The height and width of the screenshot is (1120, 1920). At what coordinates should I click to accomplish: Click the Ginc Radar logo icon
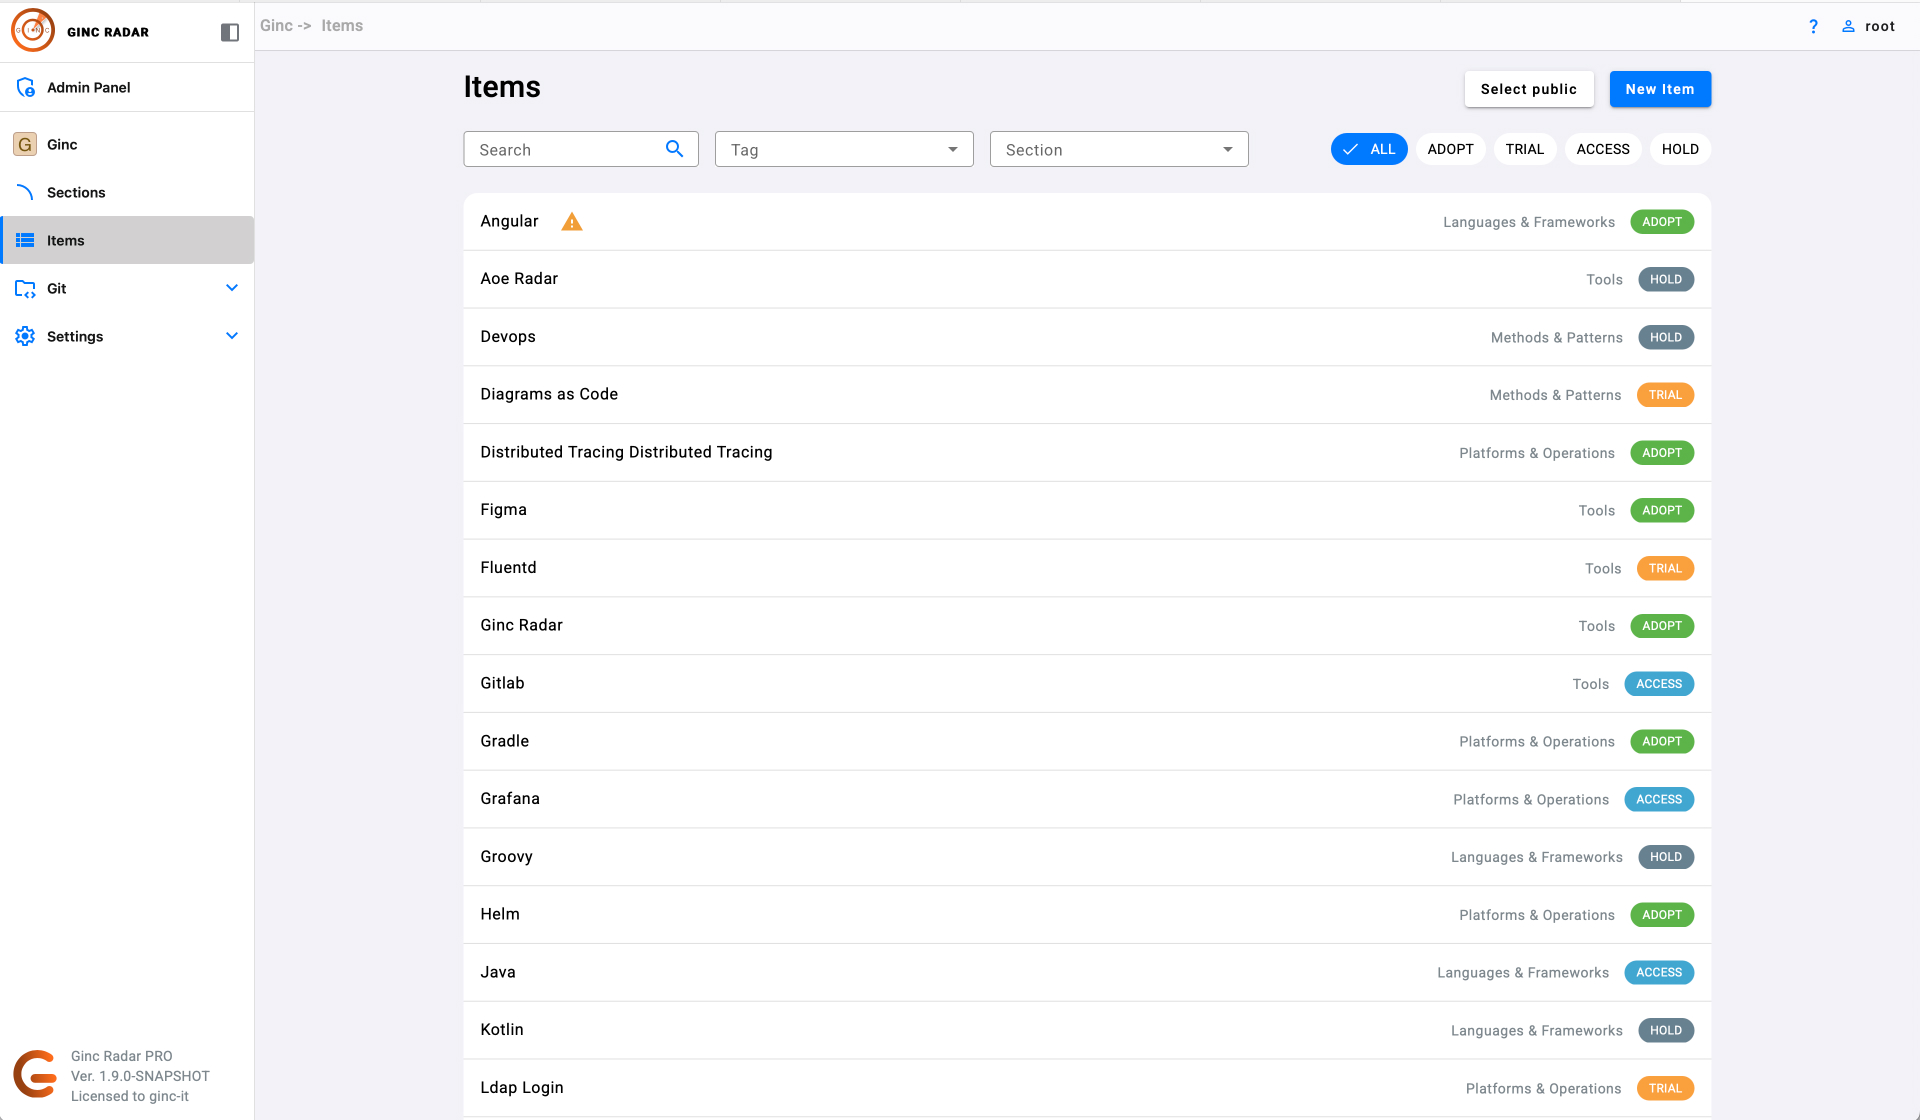pos(33,30)
